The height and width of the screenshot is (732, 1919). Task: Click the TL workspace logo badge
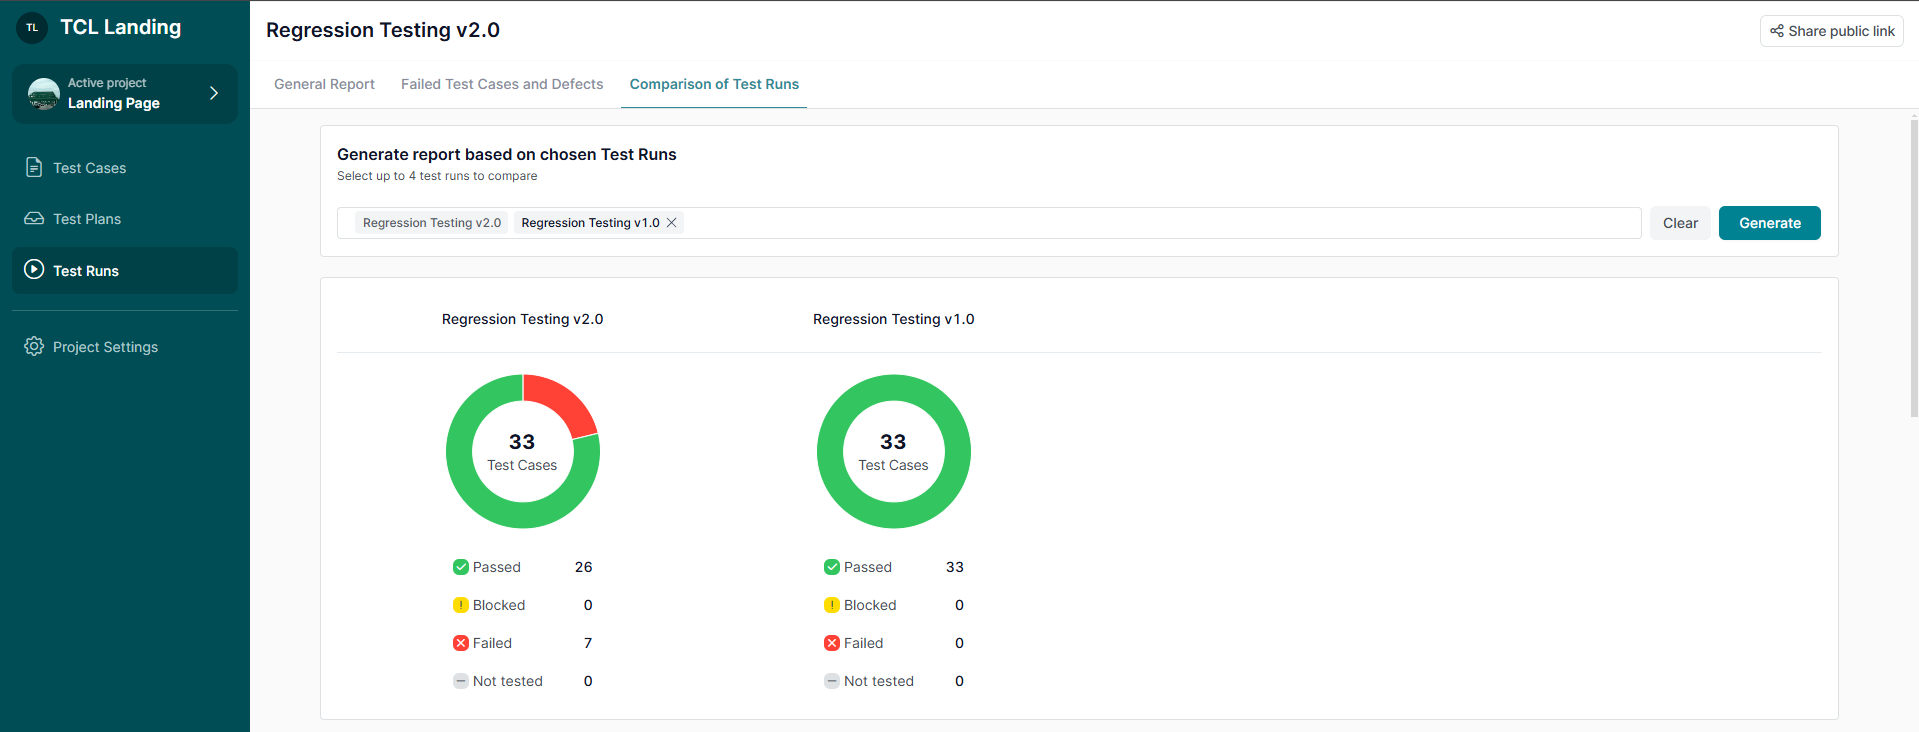coord(32,28)
